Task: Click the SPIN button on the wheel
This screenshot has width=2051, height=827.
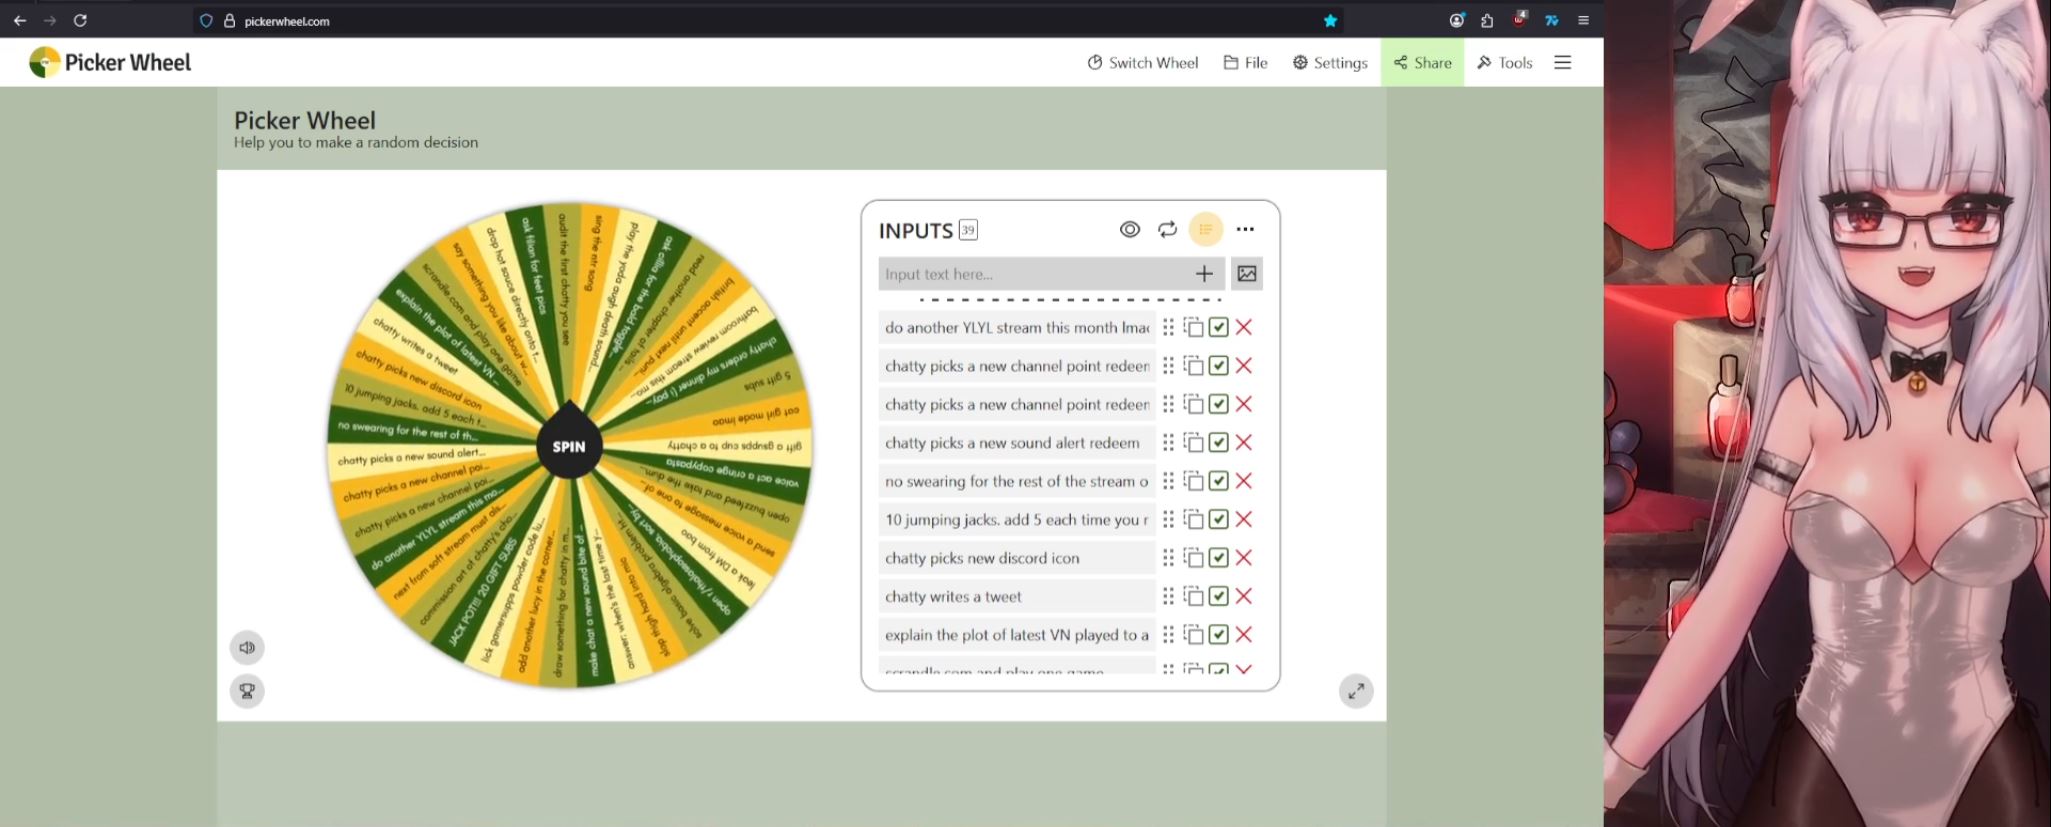Action: click(x=568, y=446)
